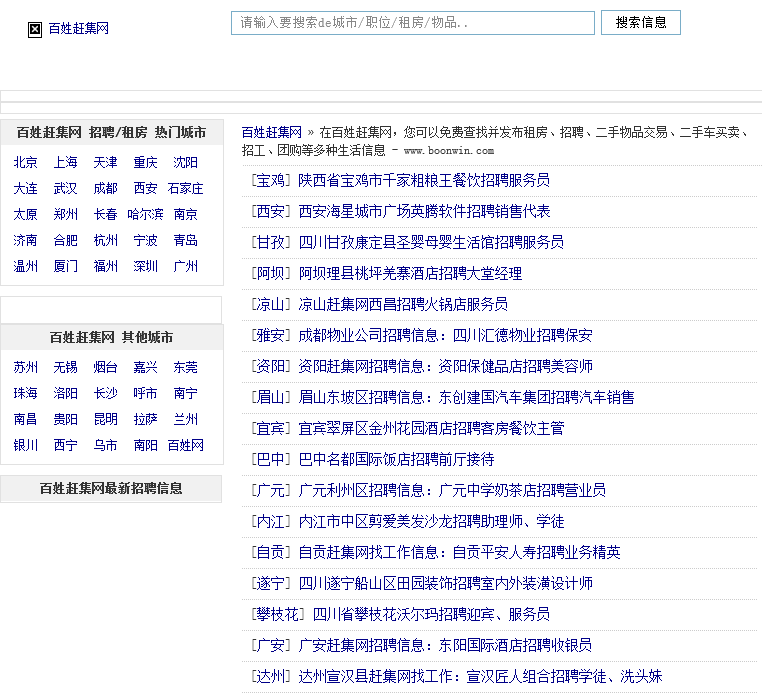The height and width of the screenshot is (693, 762).
Task: Open the 百姓赶集网 logo link at top left
Action: tap(78, 29)
